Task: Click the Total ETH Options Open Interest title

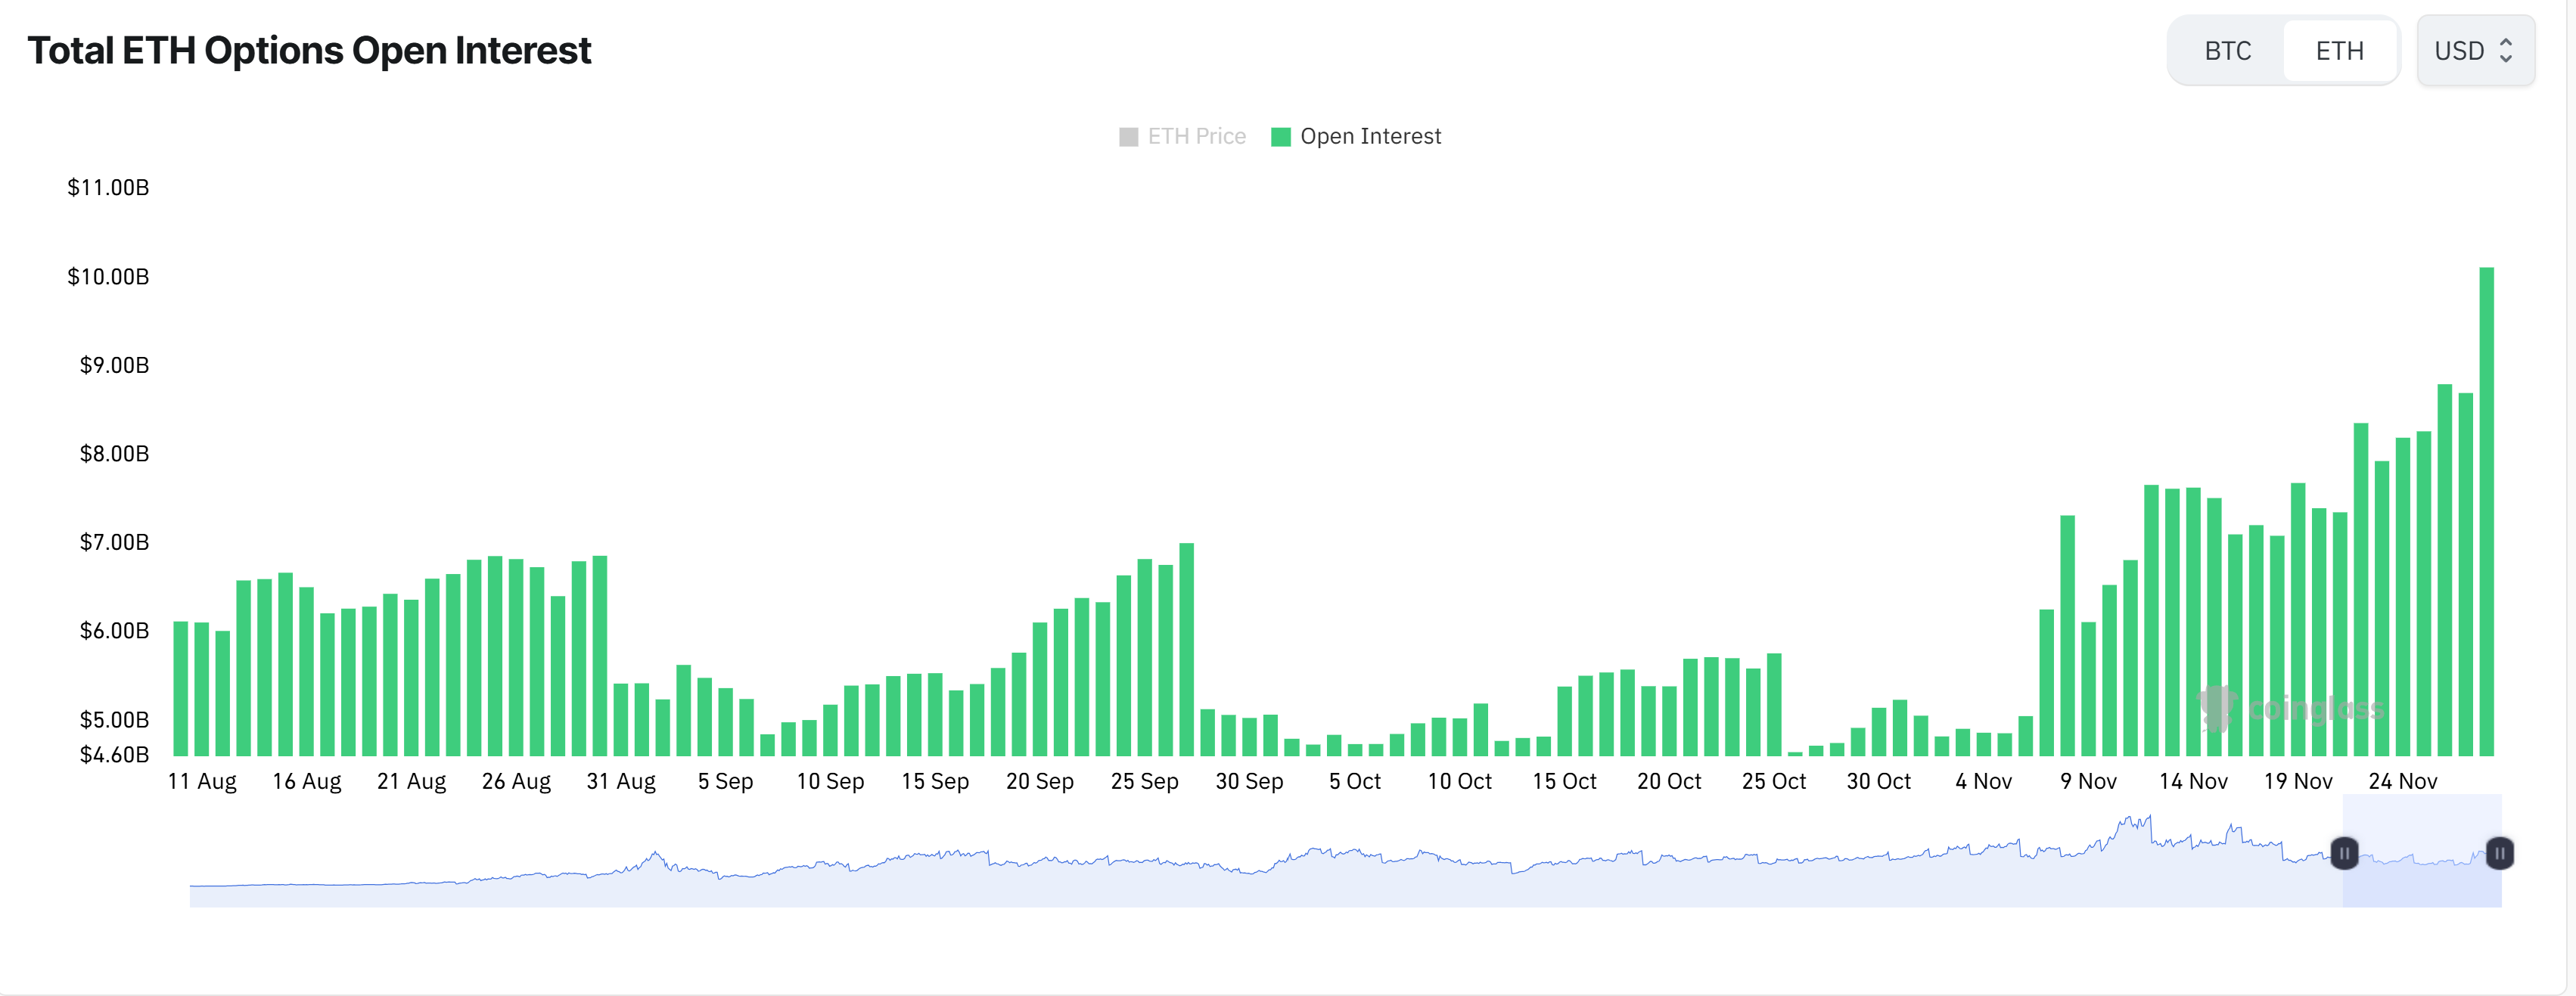Action: (310, 49)
